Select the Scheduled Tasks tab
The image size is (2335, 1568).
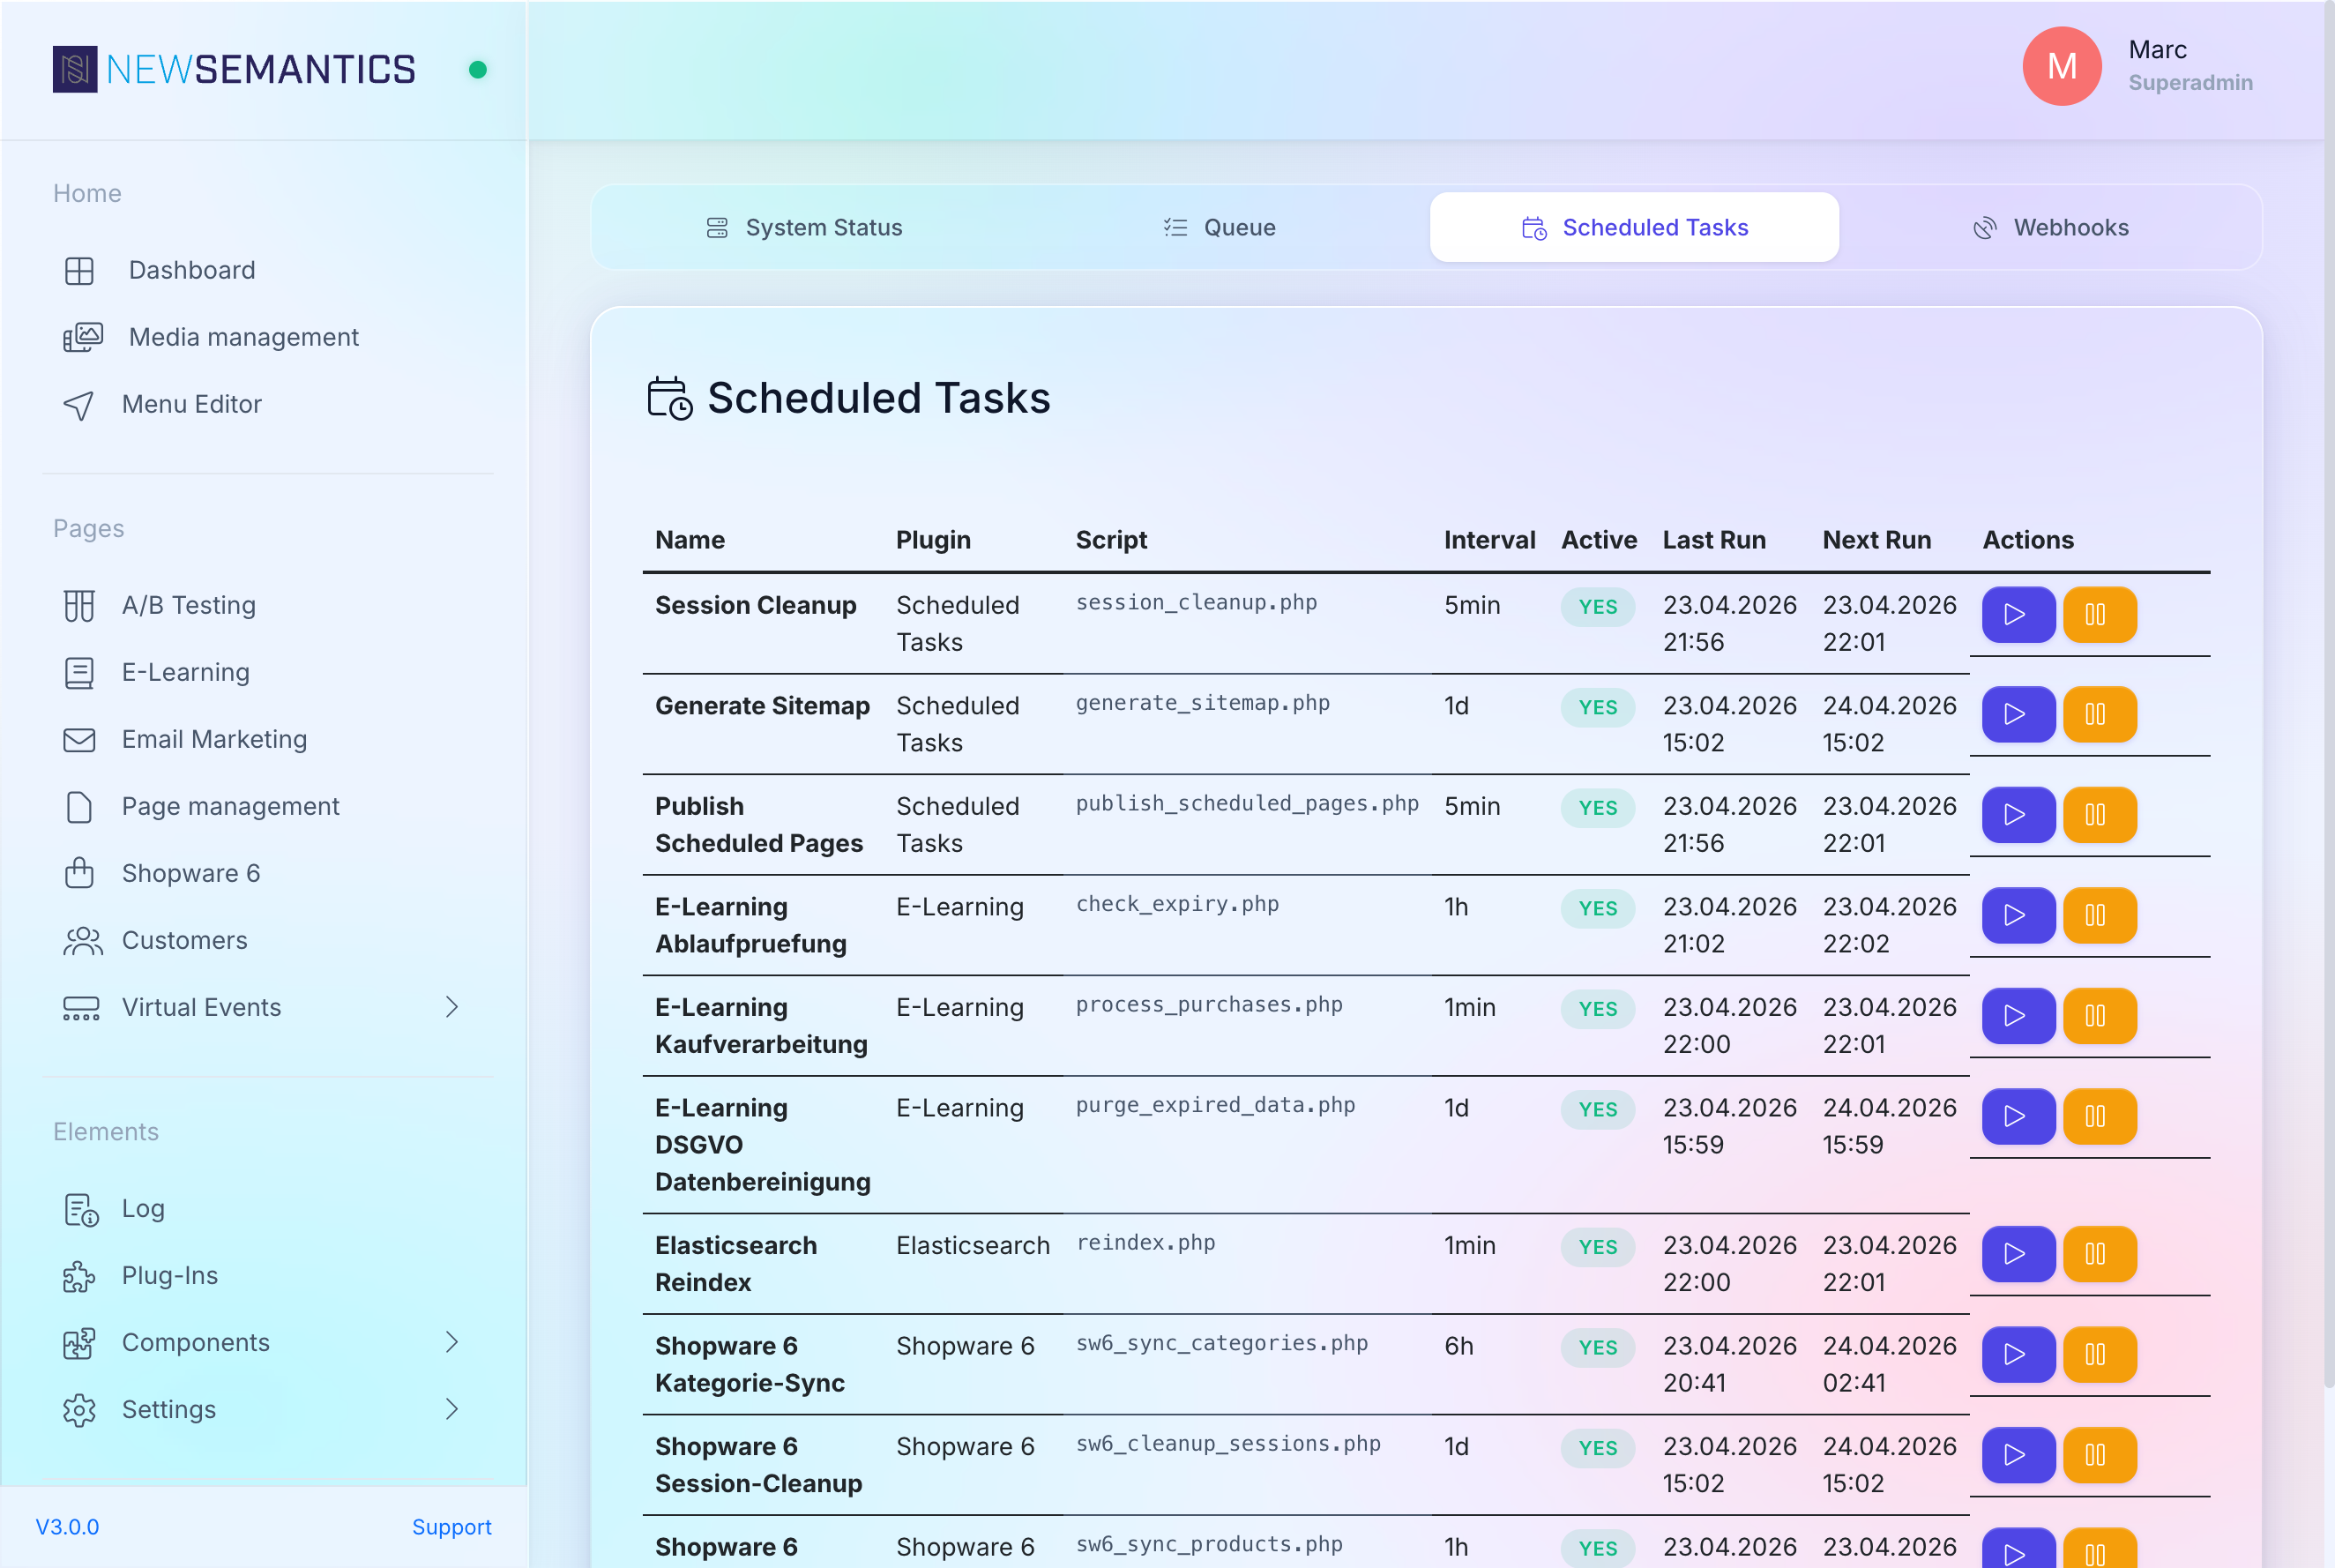(1634, 227)
